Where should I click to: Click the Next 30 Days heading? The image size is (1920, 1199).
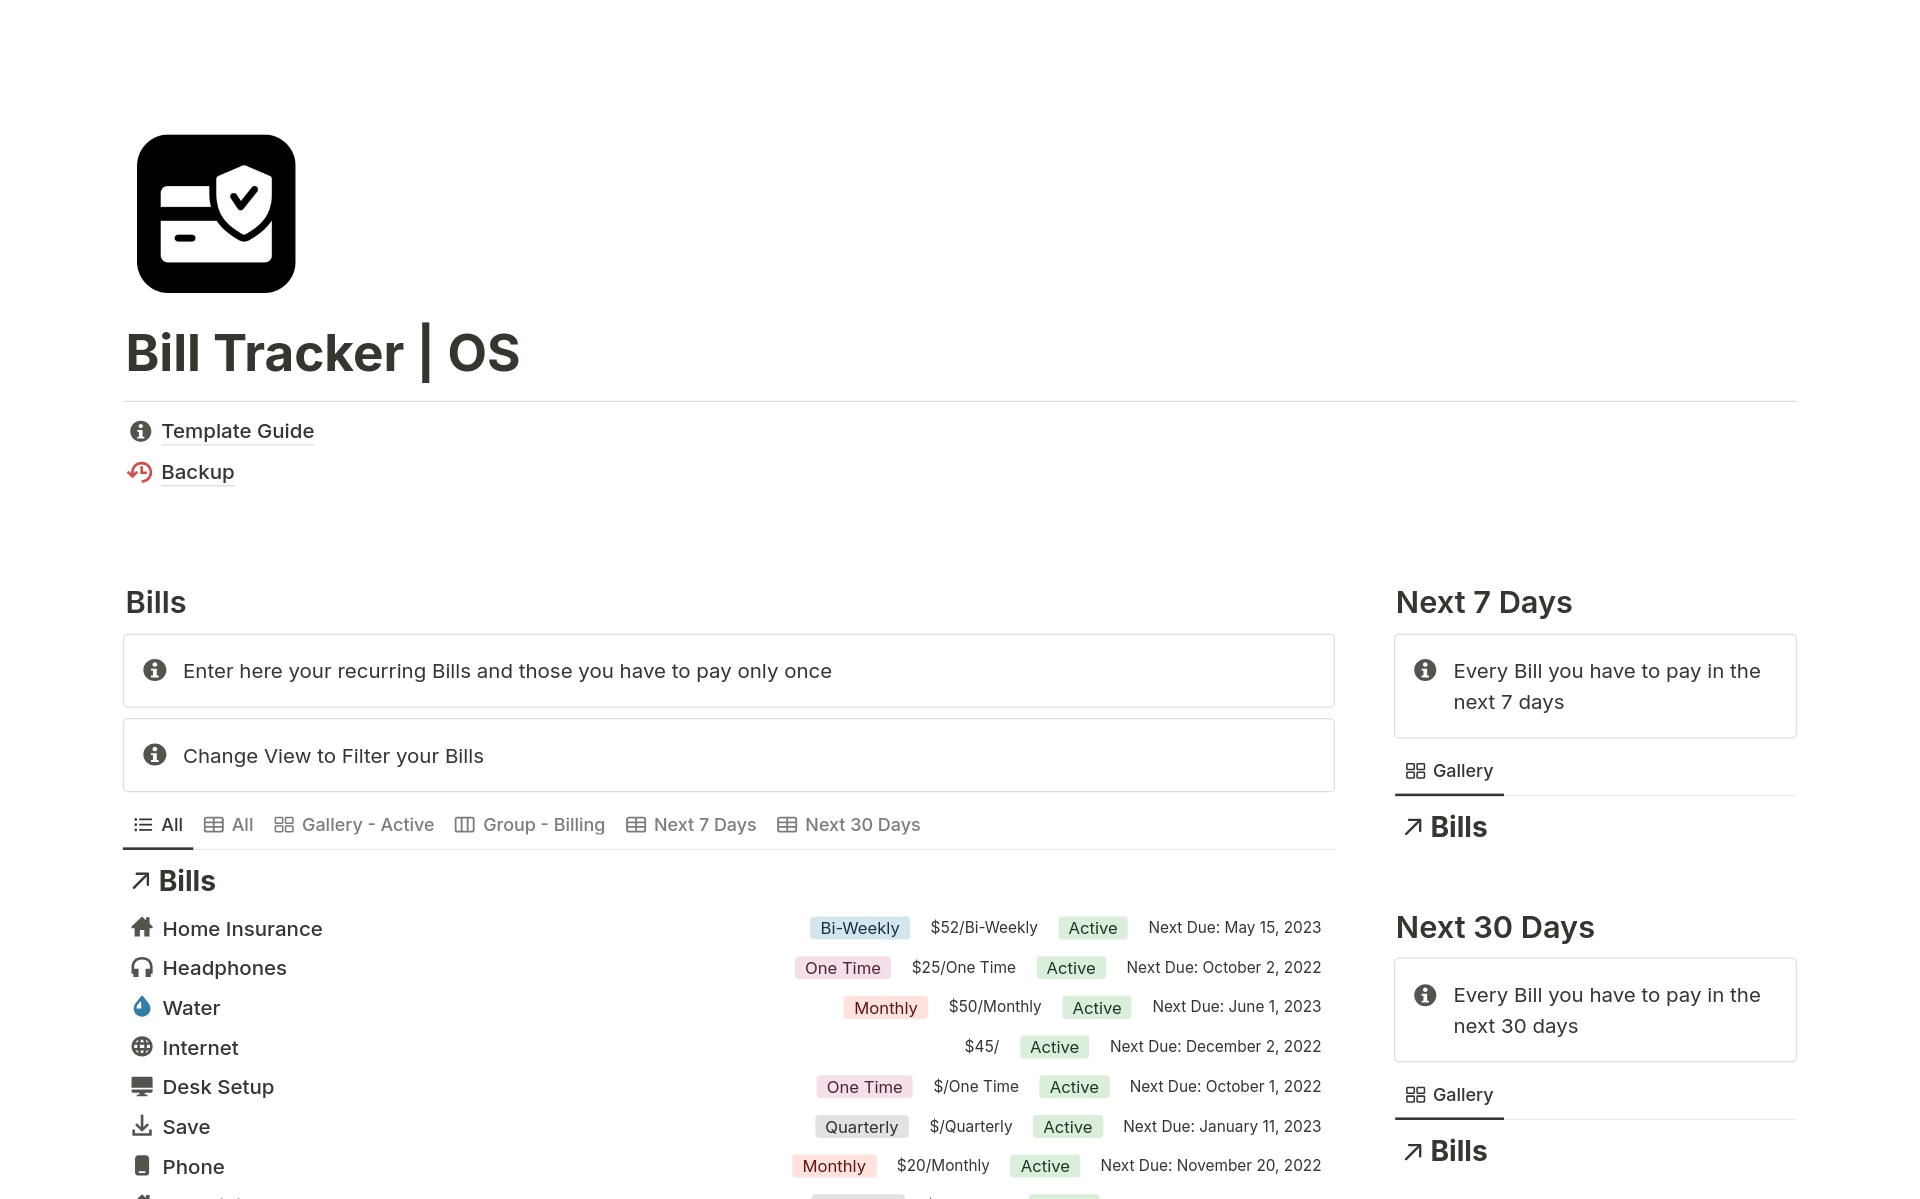(1495, 927)
